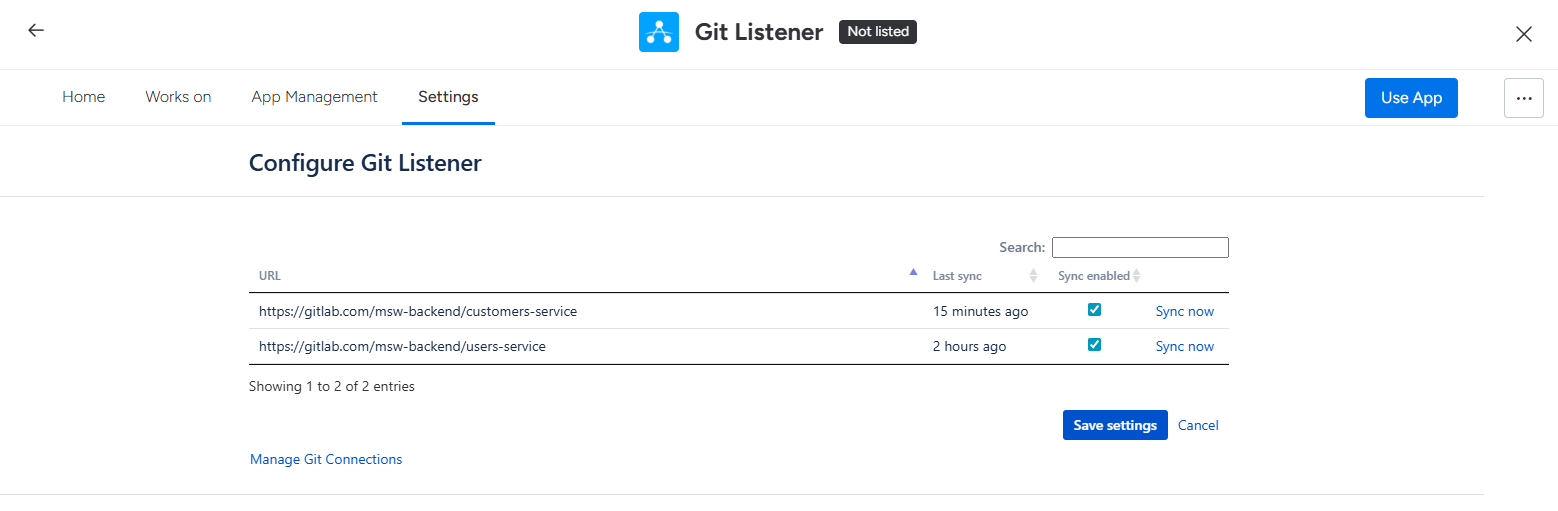Click the Save settings button
The image size is (1558, 511).
(x=1114, y=425)
